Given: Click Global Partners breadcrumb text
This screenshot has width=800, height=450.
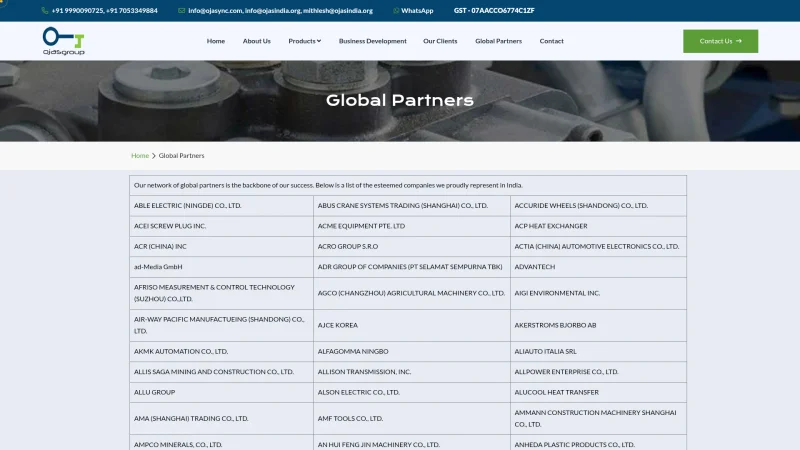Looking at the screenshot, I should tap(181, 156).
